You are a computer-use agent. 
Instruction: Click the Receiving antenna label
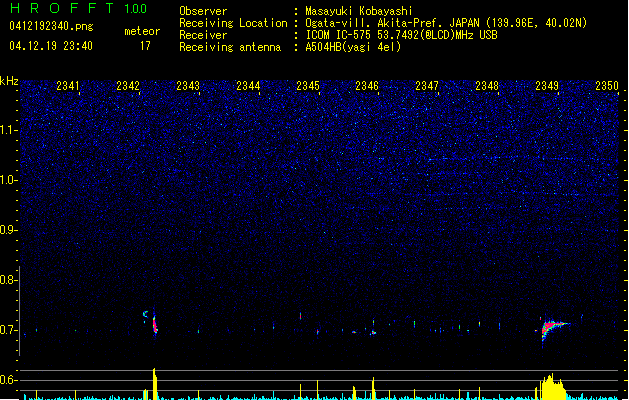[230, 47]
